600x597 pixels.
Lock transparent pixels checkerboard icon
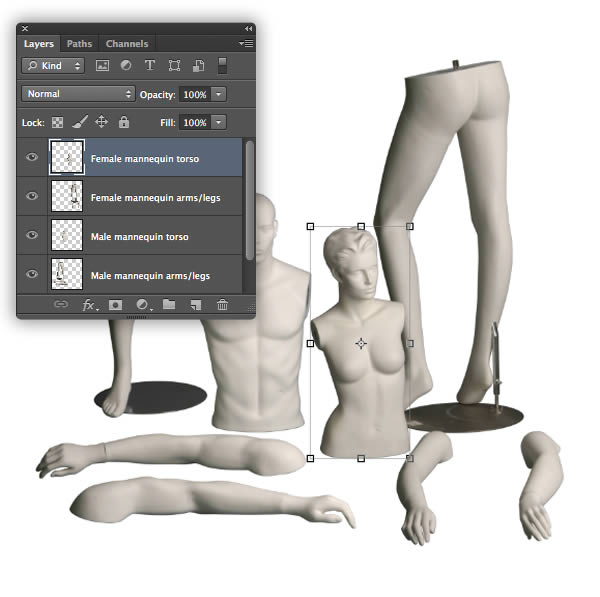coord(57,122)
